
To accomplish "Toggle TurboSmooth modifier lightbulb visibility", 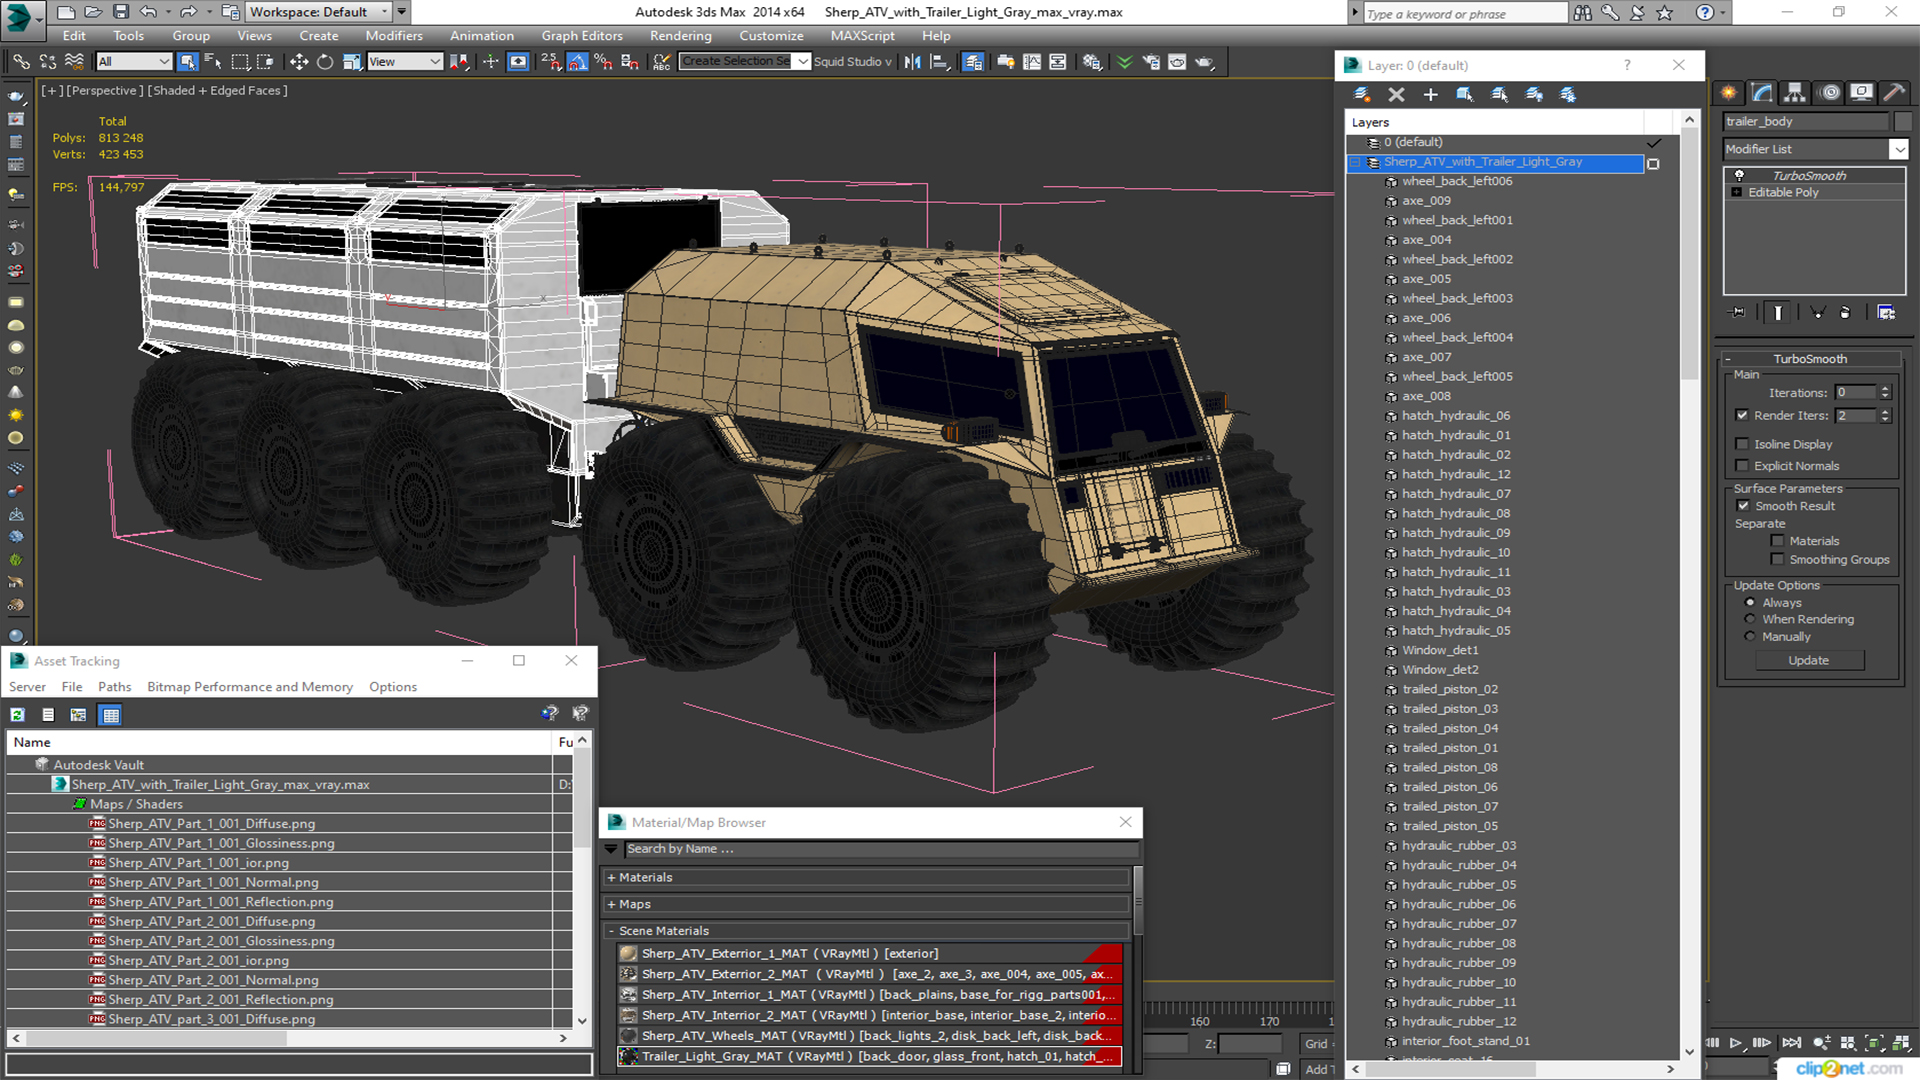I will pos(1739,175).
